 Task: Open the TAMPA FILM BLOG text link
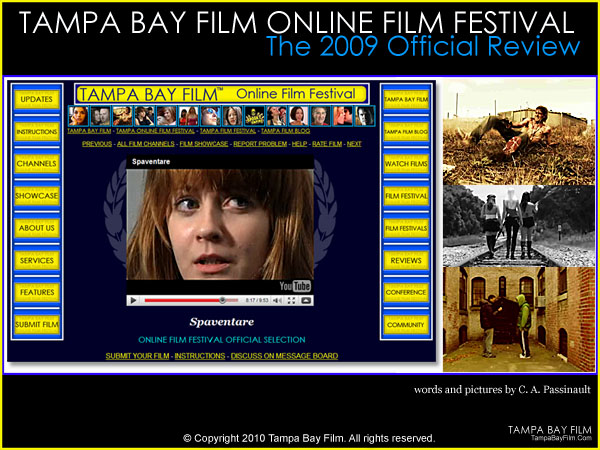pyautogui.click(x=285, y=131)
